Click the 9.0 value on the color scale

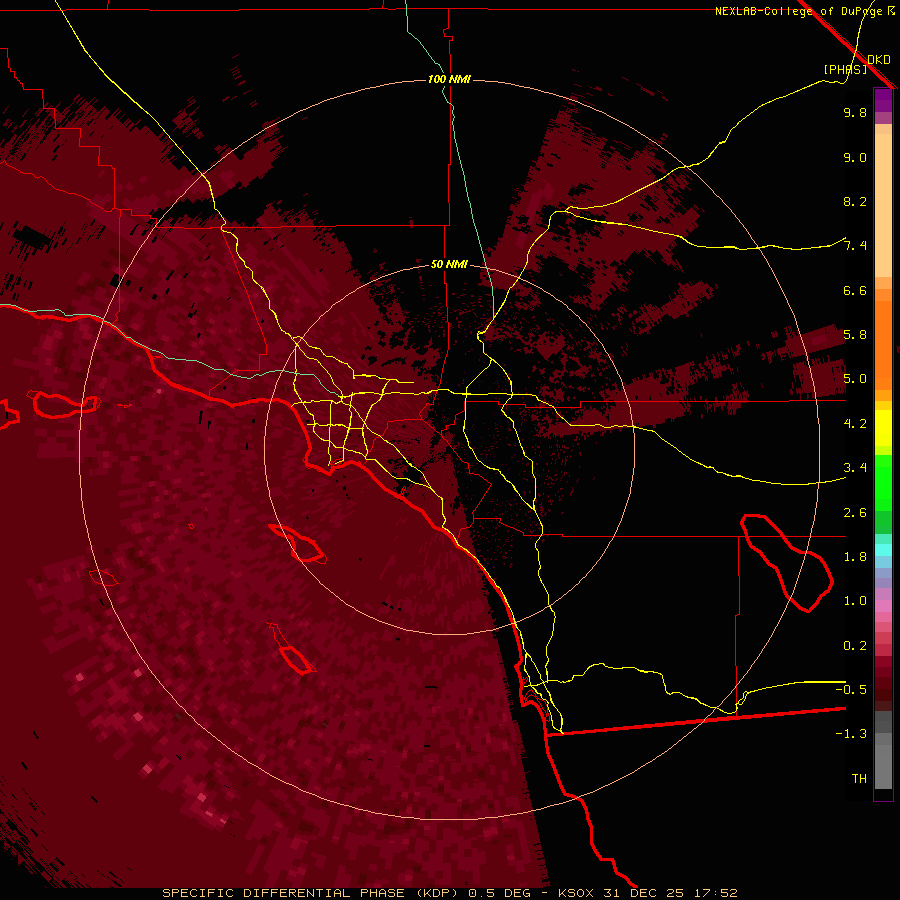(855, 157)
